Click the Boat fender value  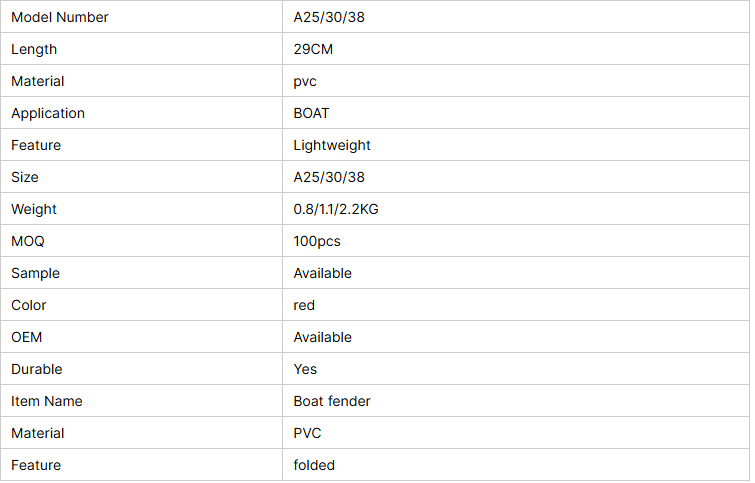(x=332, y=401)
